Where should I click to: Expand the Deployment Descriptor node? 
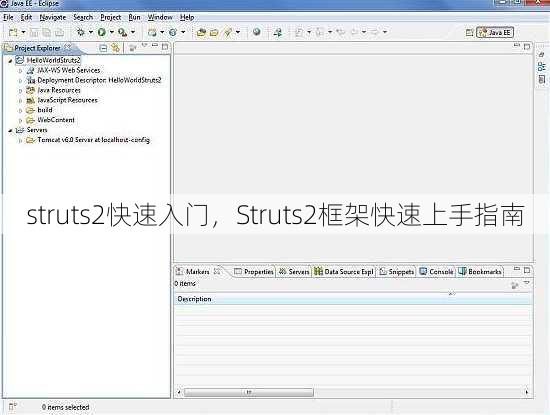pos(20,81)
